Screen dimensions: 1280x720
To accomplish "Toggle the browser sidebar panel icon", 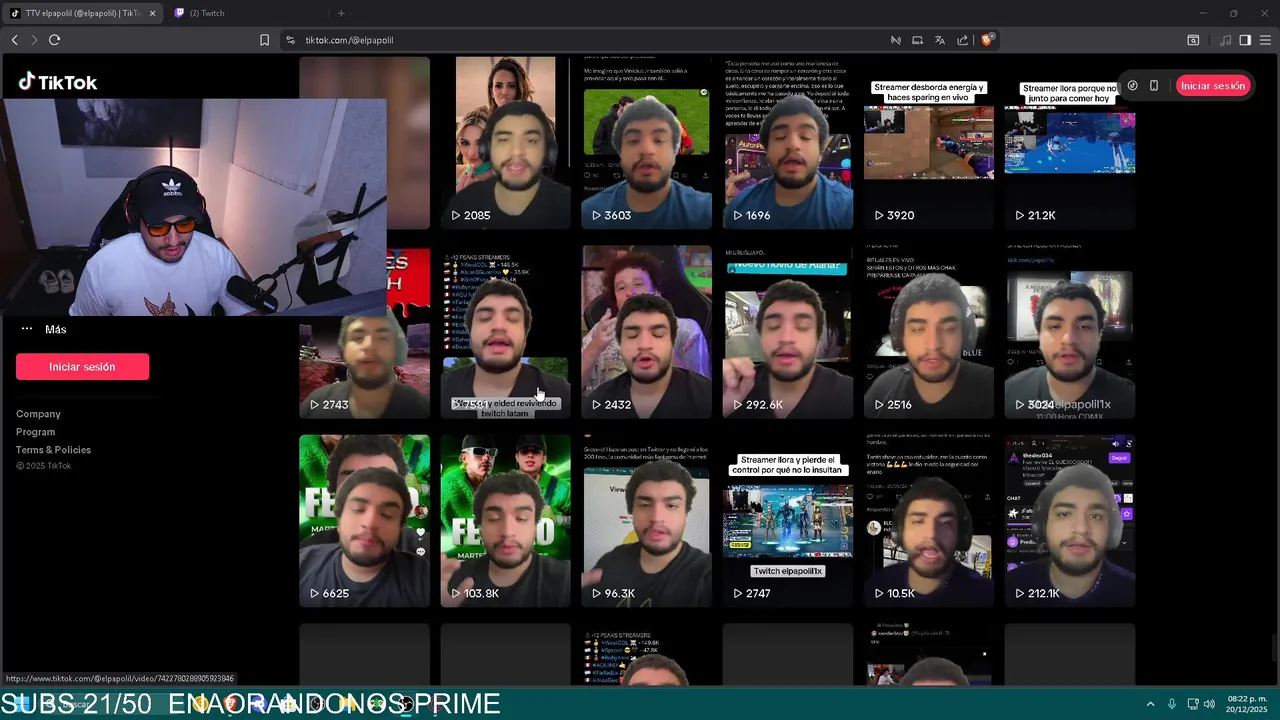I will pyautogui.click(x=1245, y=40).
